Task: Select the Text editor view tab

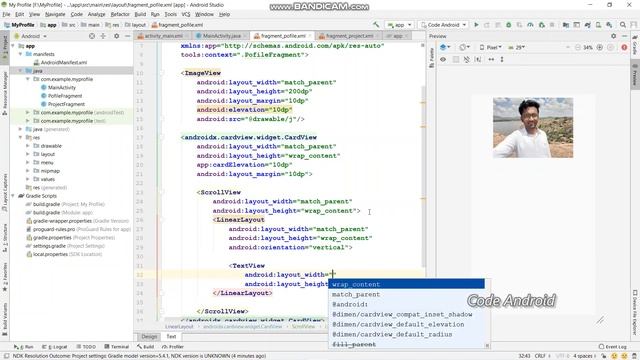Action: (171, 337)
